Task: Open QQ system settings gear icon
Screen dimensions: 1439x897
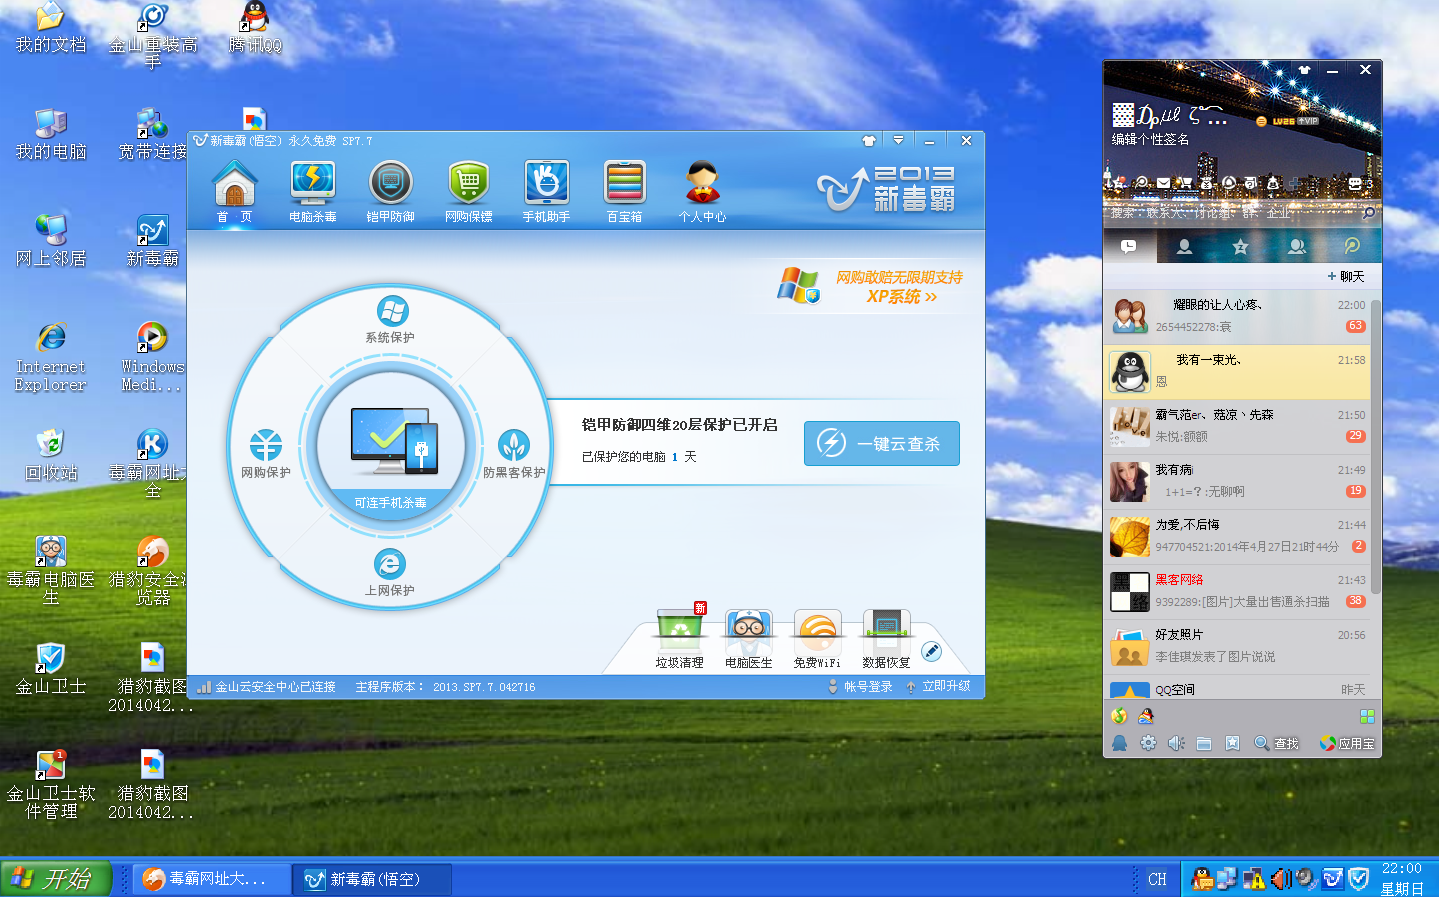Action: pos(1148,743)
